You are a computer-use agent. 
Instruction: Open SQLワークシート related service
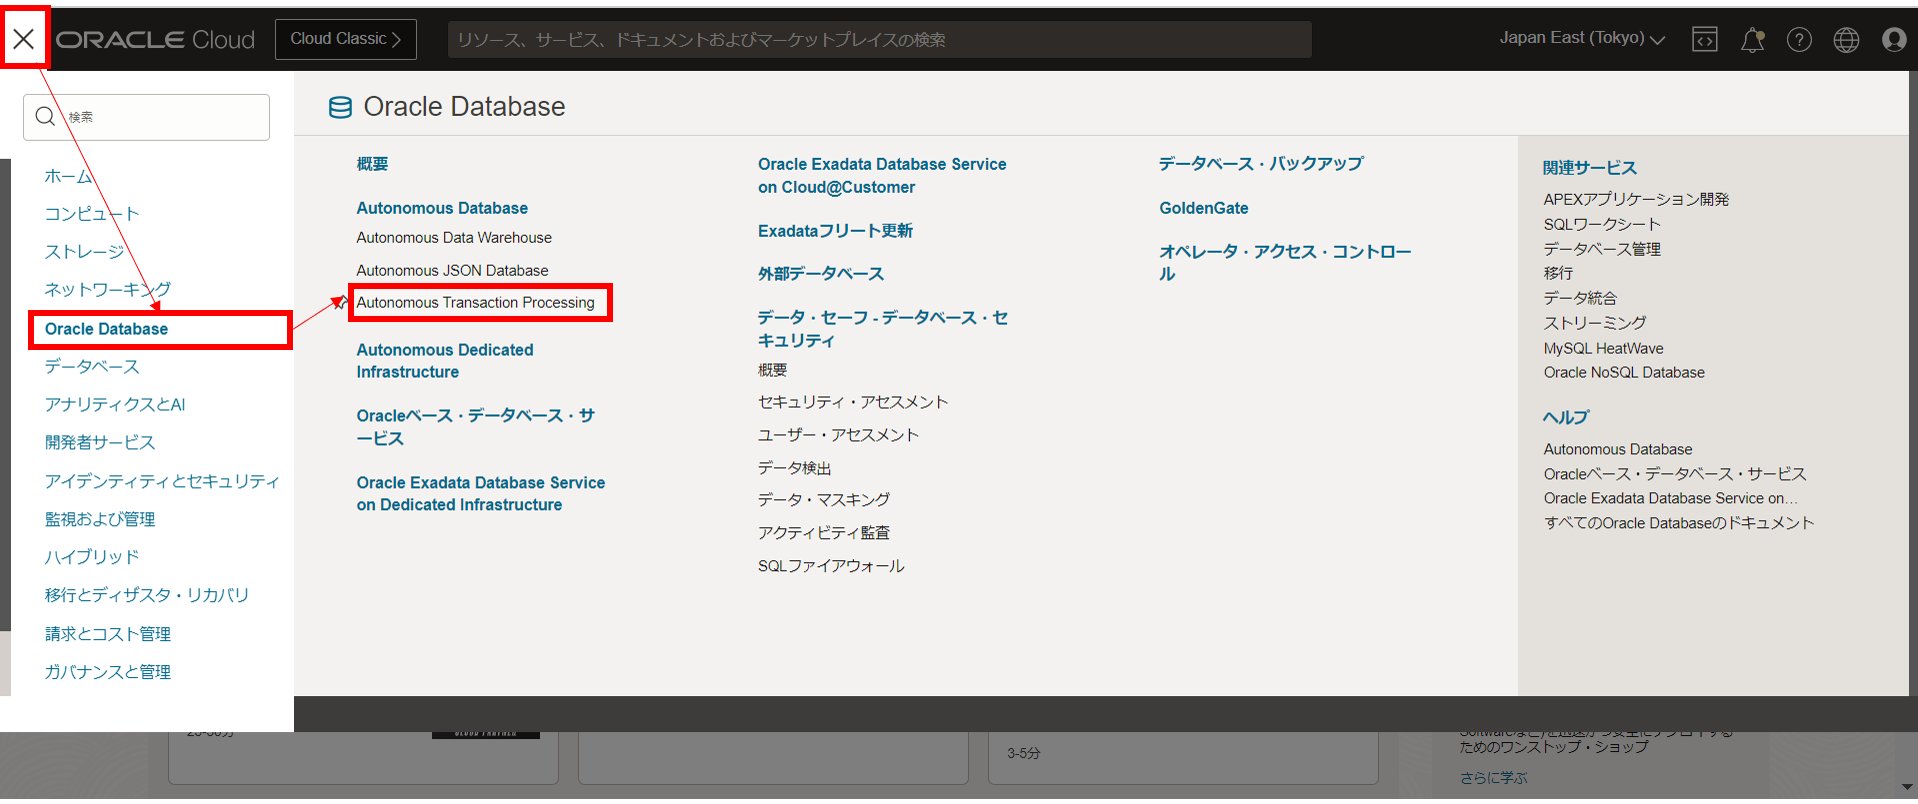(1602, 224)
